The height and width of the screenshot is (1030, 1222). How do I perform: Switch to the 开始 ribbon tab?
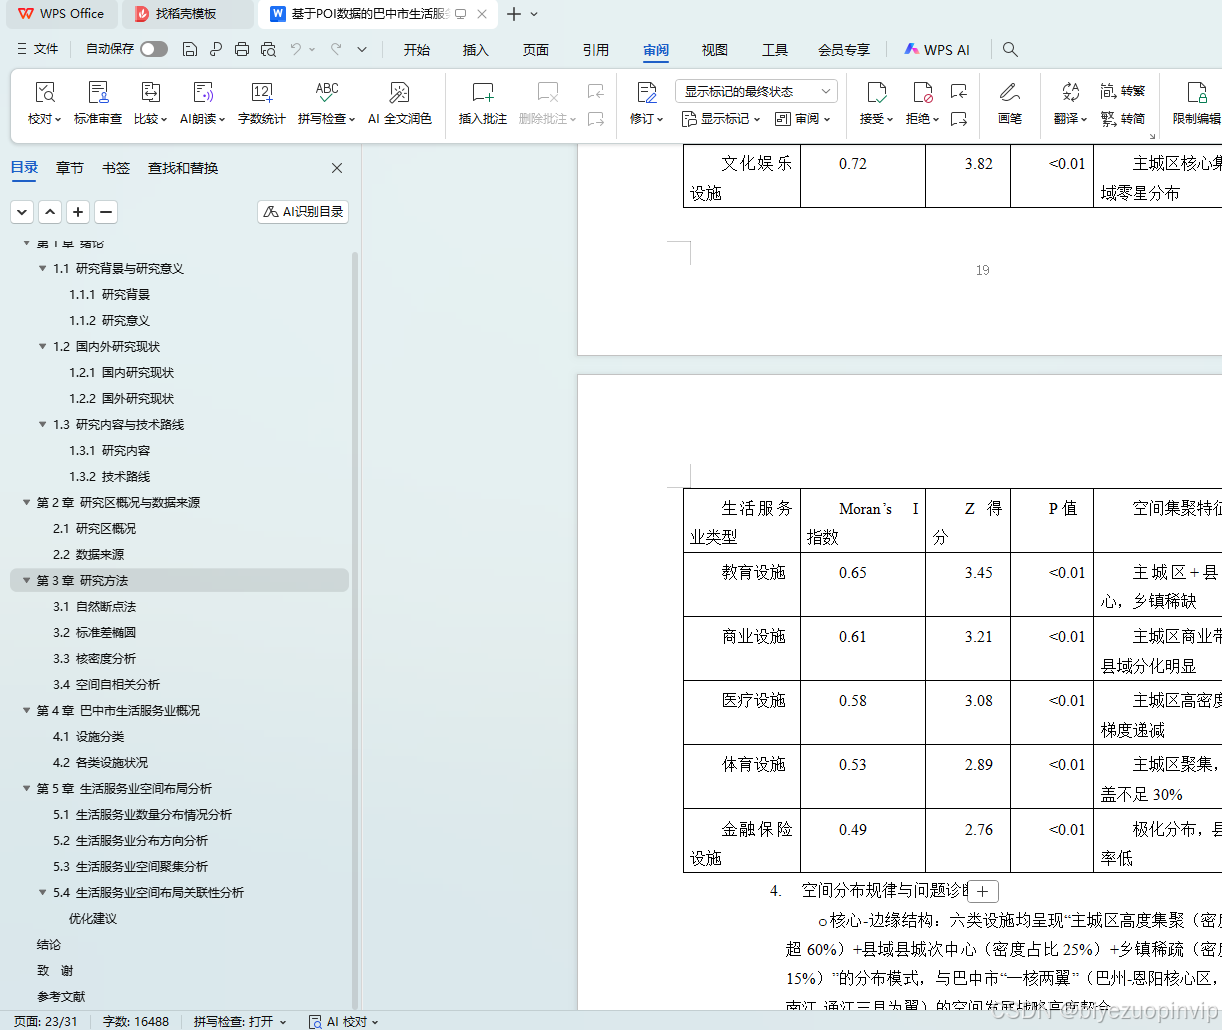tap(417, 50)
